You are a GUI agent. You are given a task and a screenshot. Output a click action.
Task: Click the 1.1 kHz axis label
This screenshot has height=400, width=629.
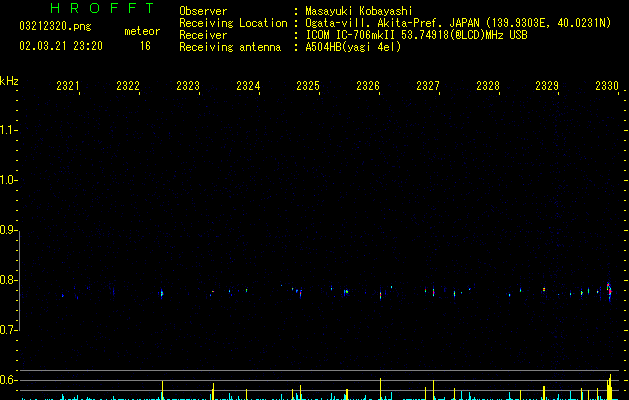pyautogui.click(x=8, y=130)
